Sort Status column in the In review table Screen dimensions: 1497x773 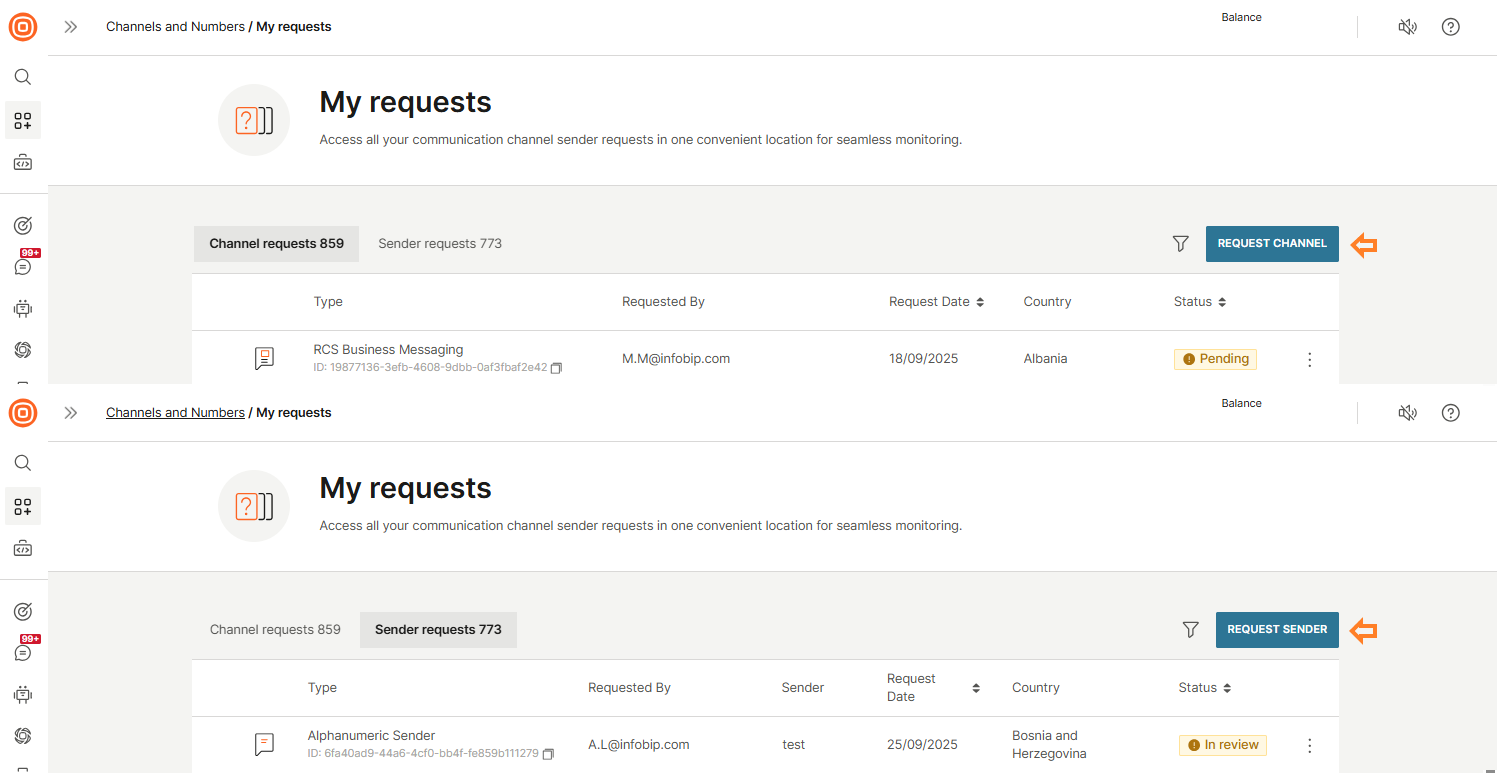tap(1227, 688)
